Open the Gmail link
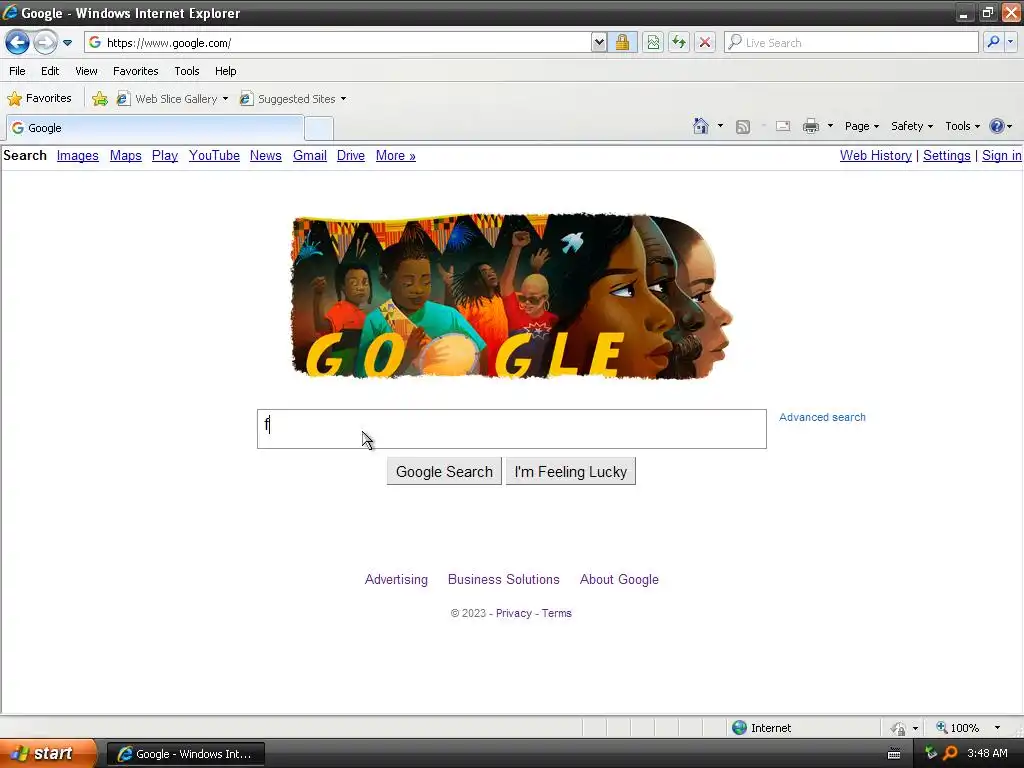 (310, 155)
